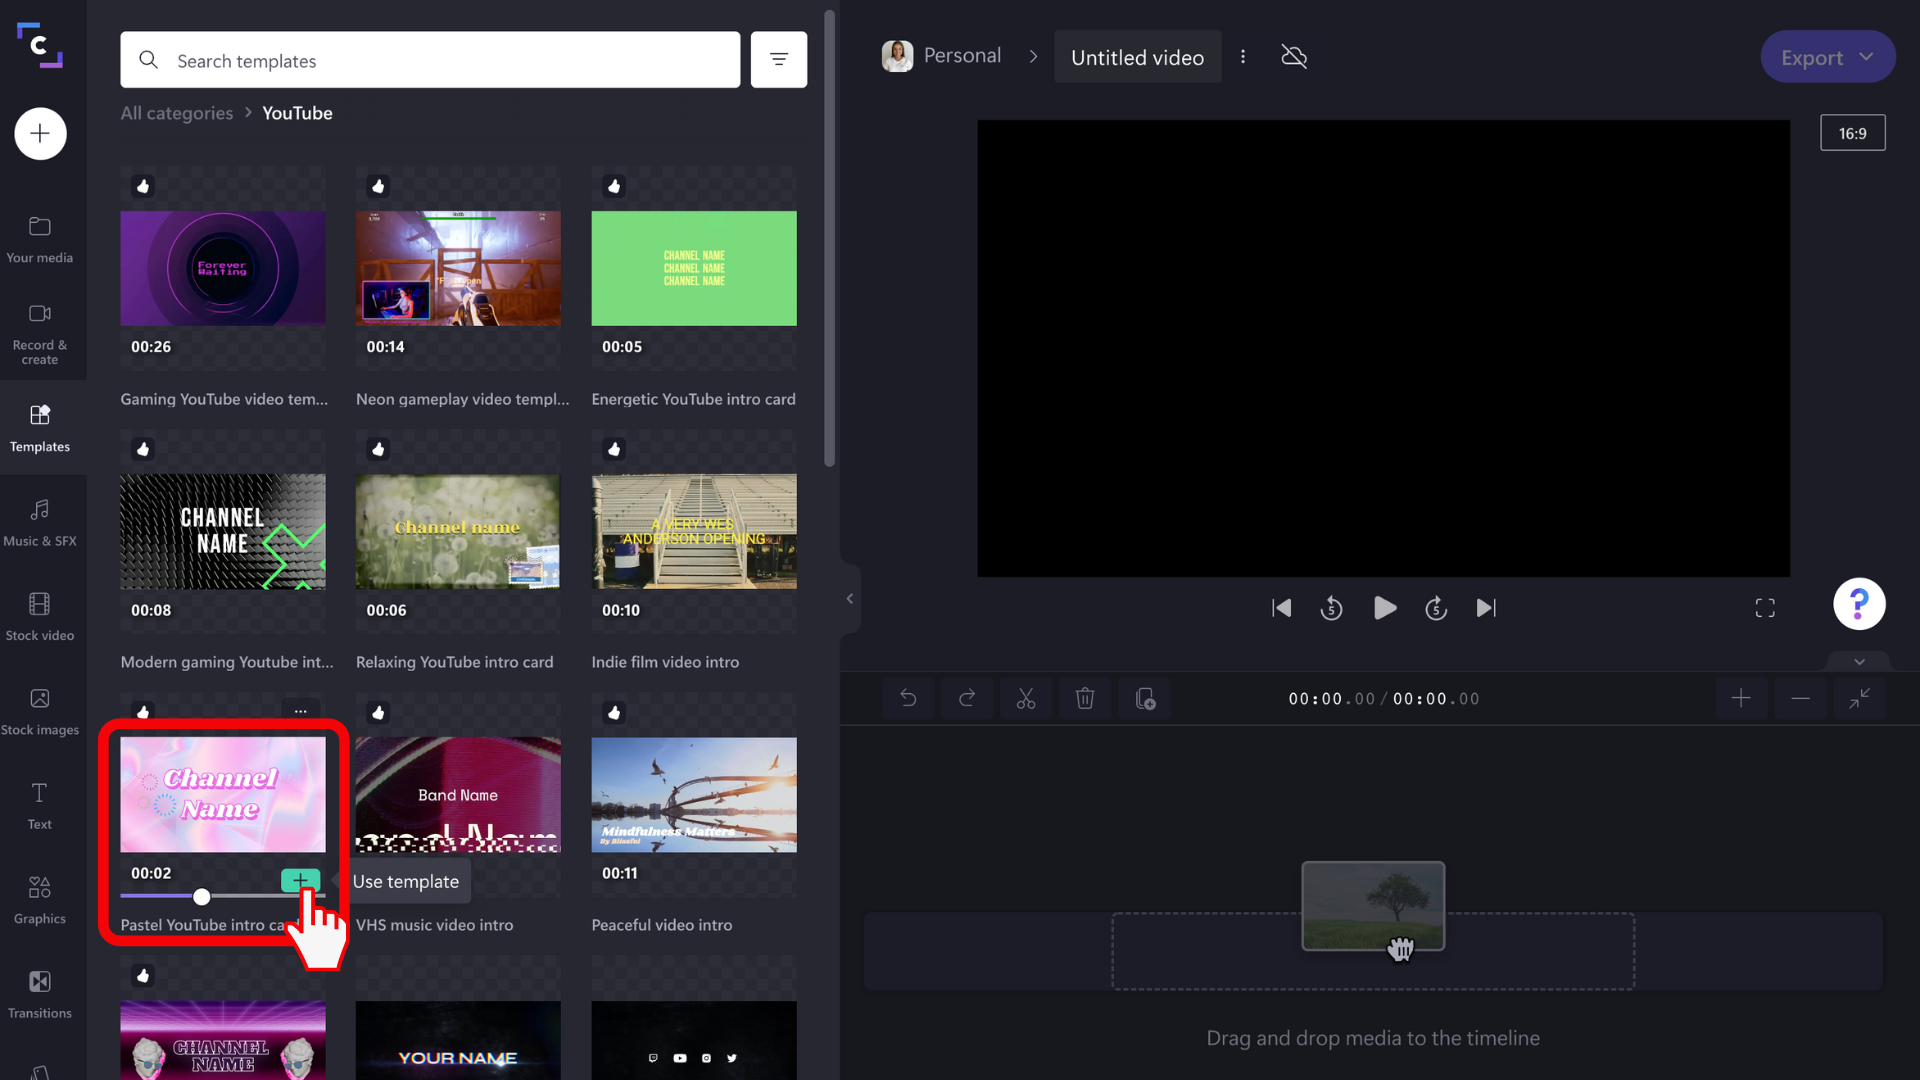Like the Neon gameplay video template
The height and width of the screenshot is (1080, 1920).
pos(378,186)
